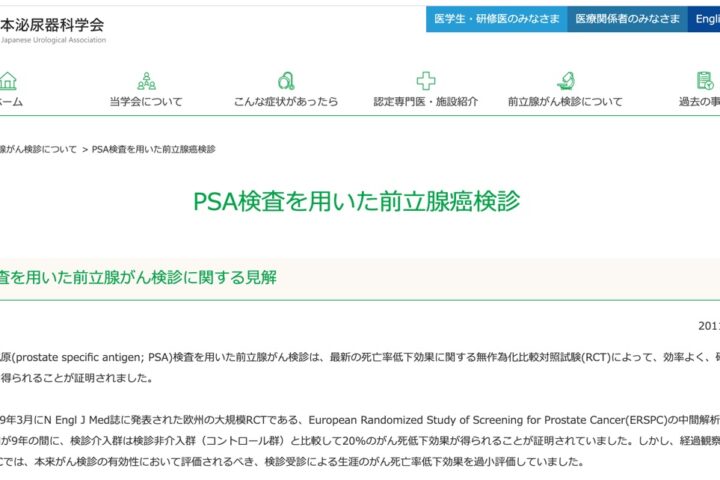Click breadcrumb text PSA検査を用いた前立腺癌検診
The width and height of the screenshot is (720, 480).
point(153,149)
